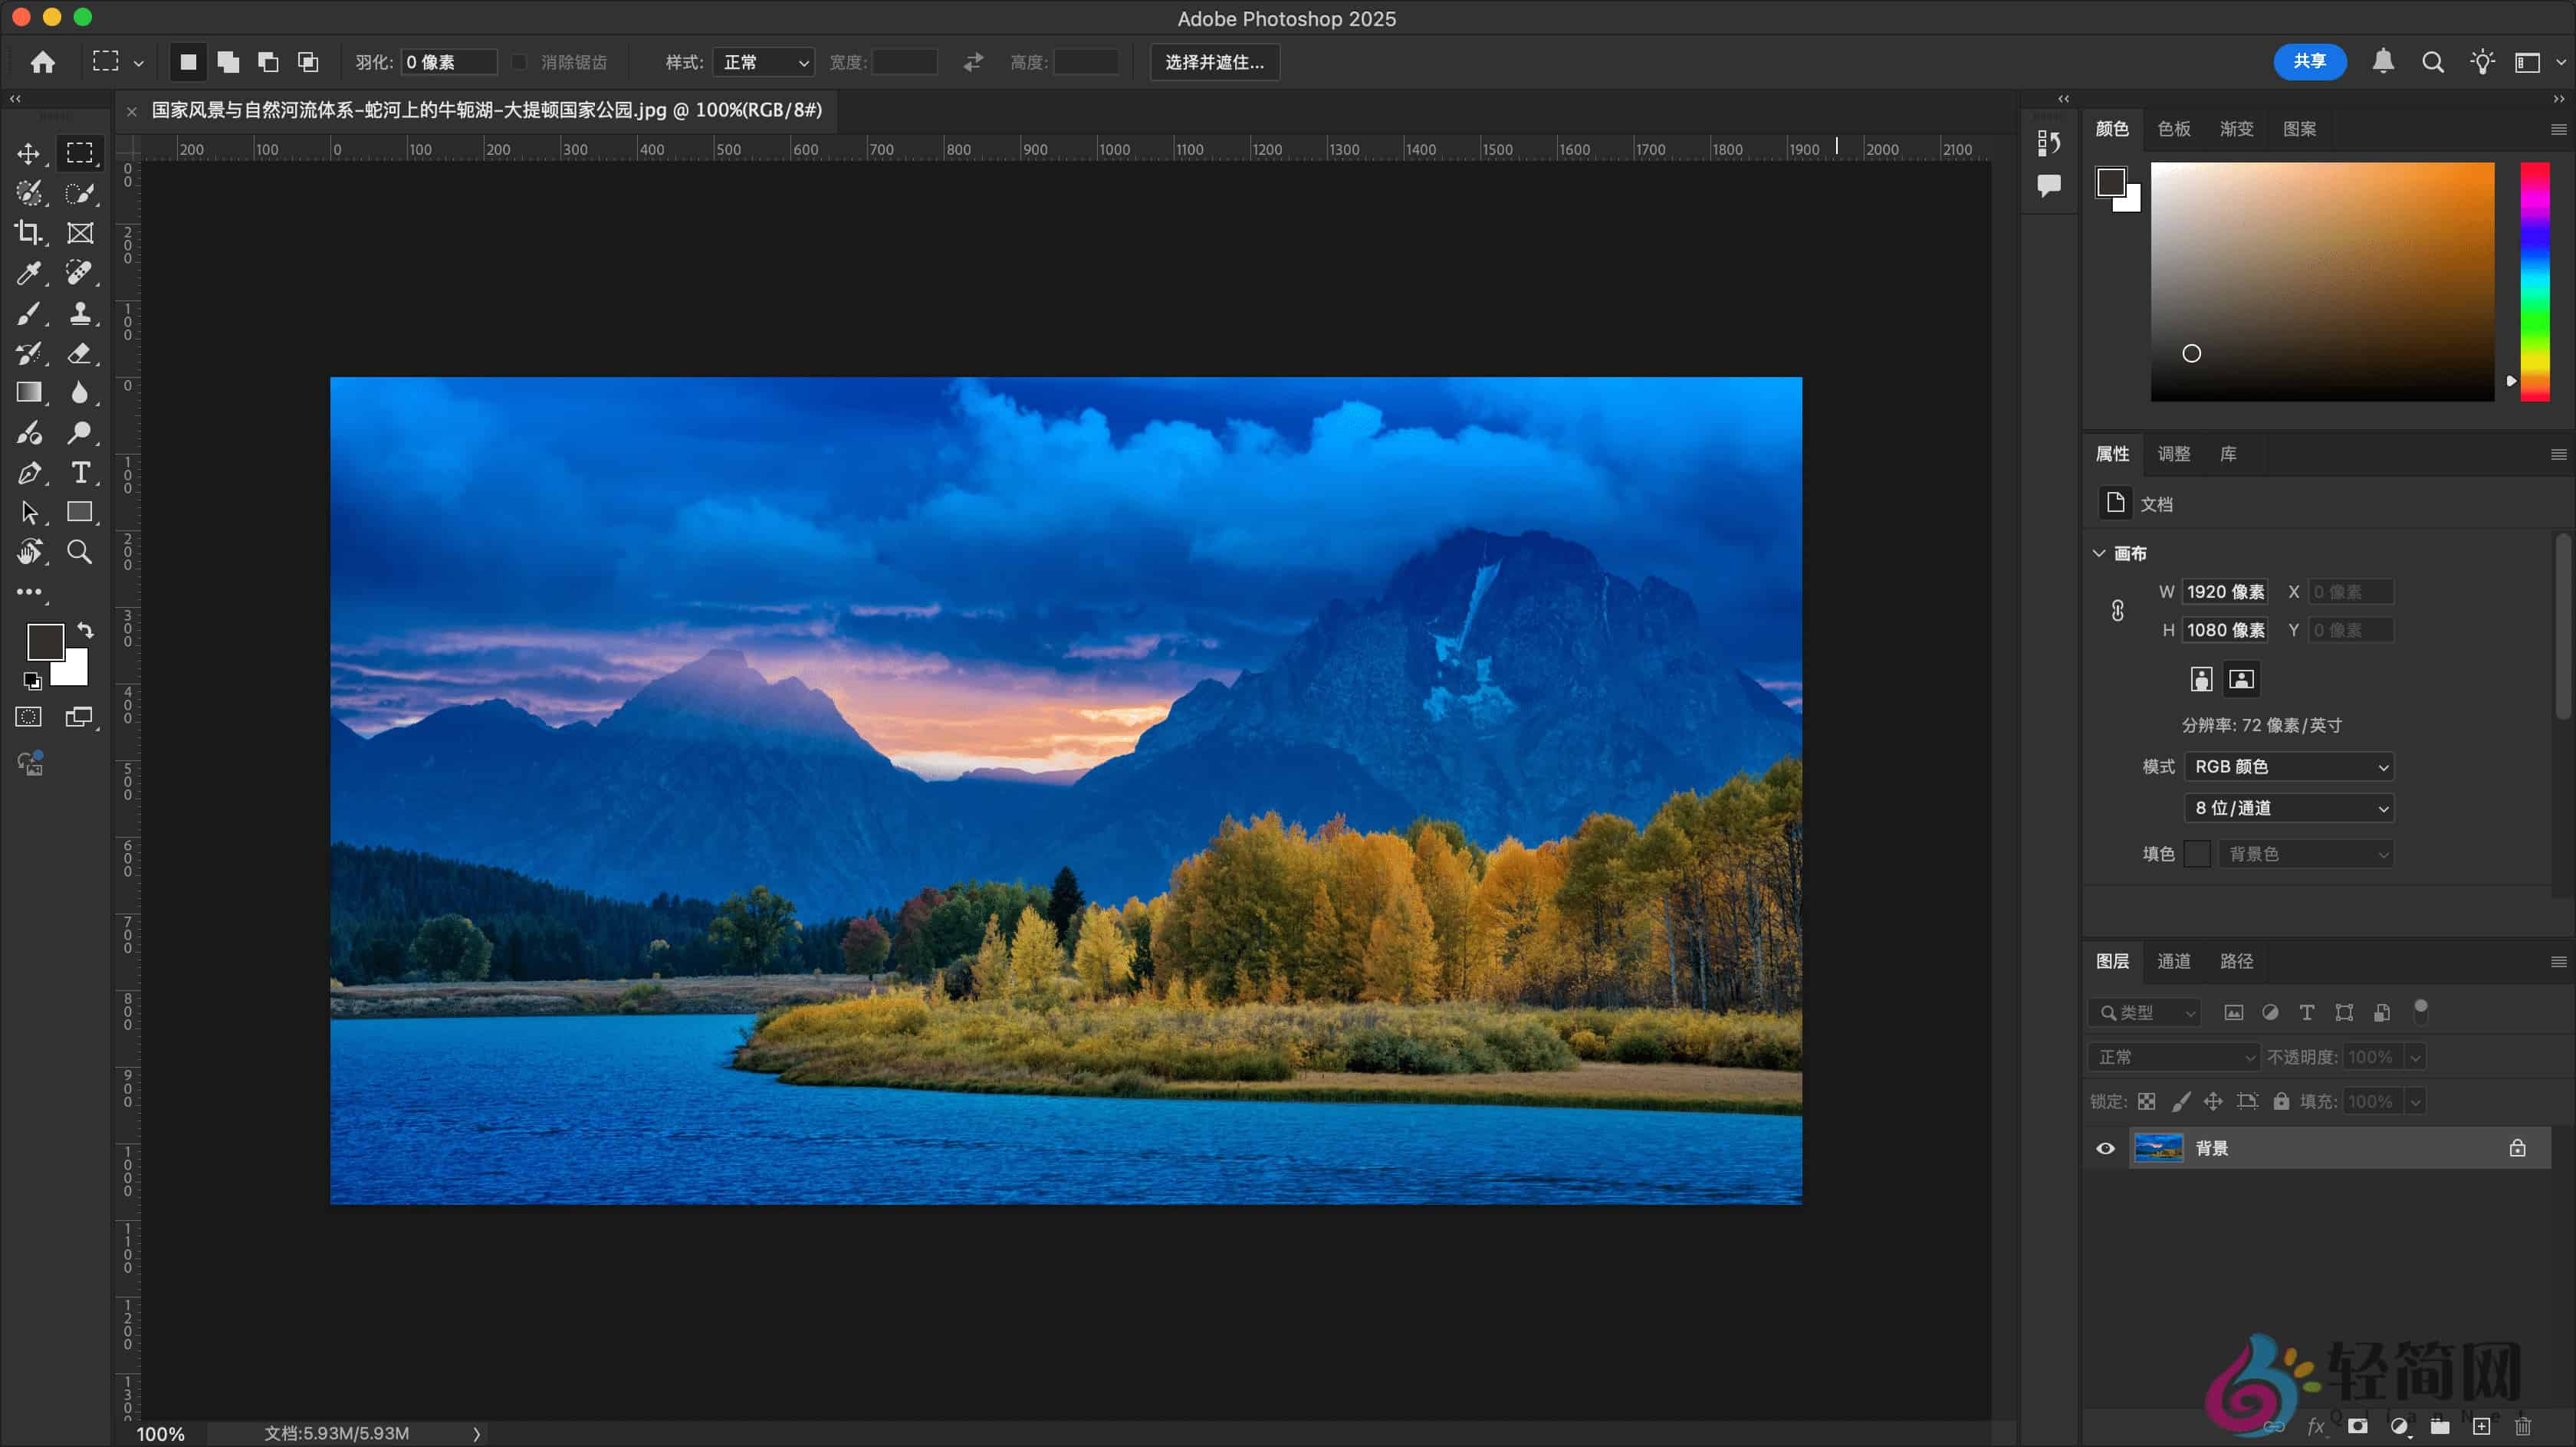
Task: Select the Move tool
Action: pos(28,153)
